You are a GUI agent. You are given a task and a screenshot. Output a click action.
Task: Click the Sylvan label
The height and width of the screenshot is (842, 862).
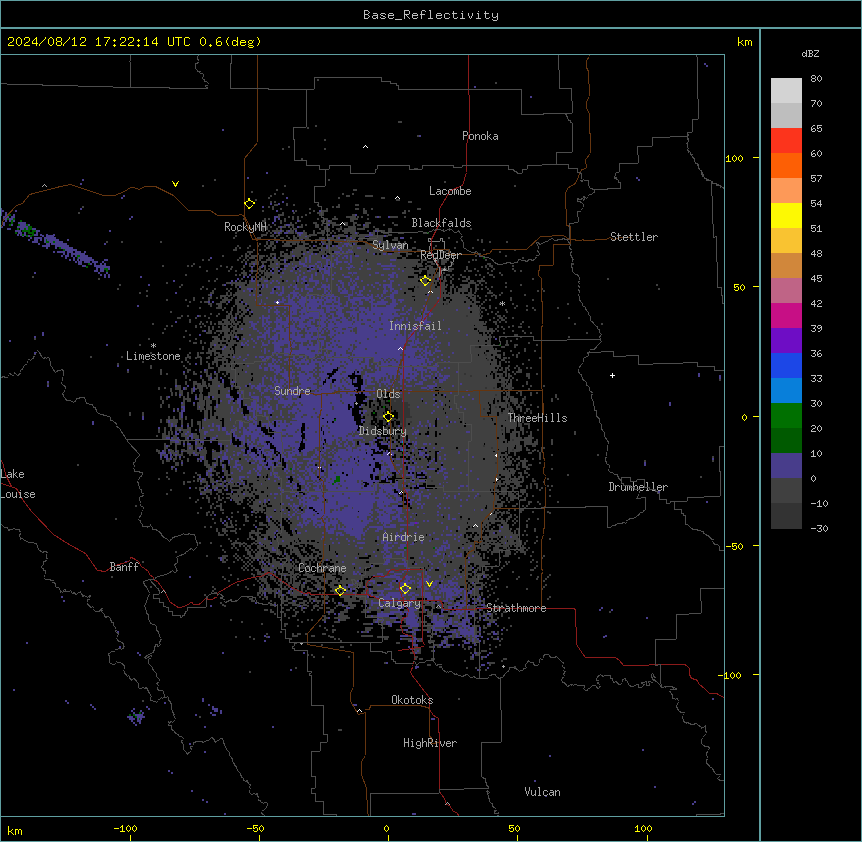390,245
